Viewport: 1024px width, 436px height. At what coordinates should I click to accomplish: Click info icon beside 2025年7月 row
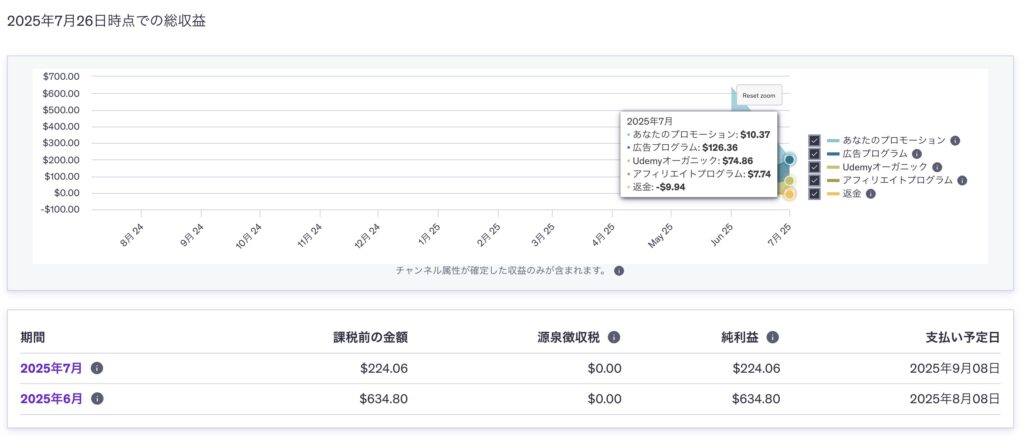click(97, 368)
